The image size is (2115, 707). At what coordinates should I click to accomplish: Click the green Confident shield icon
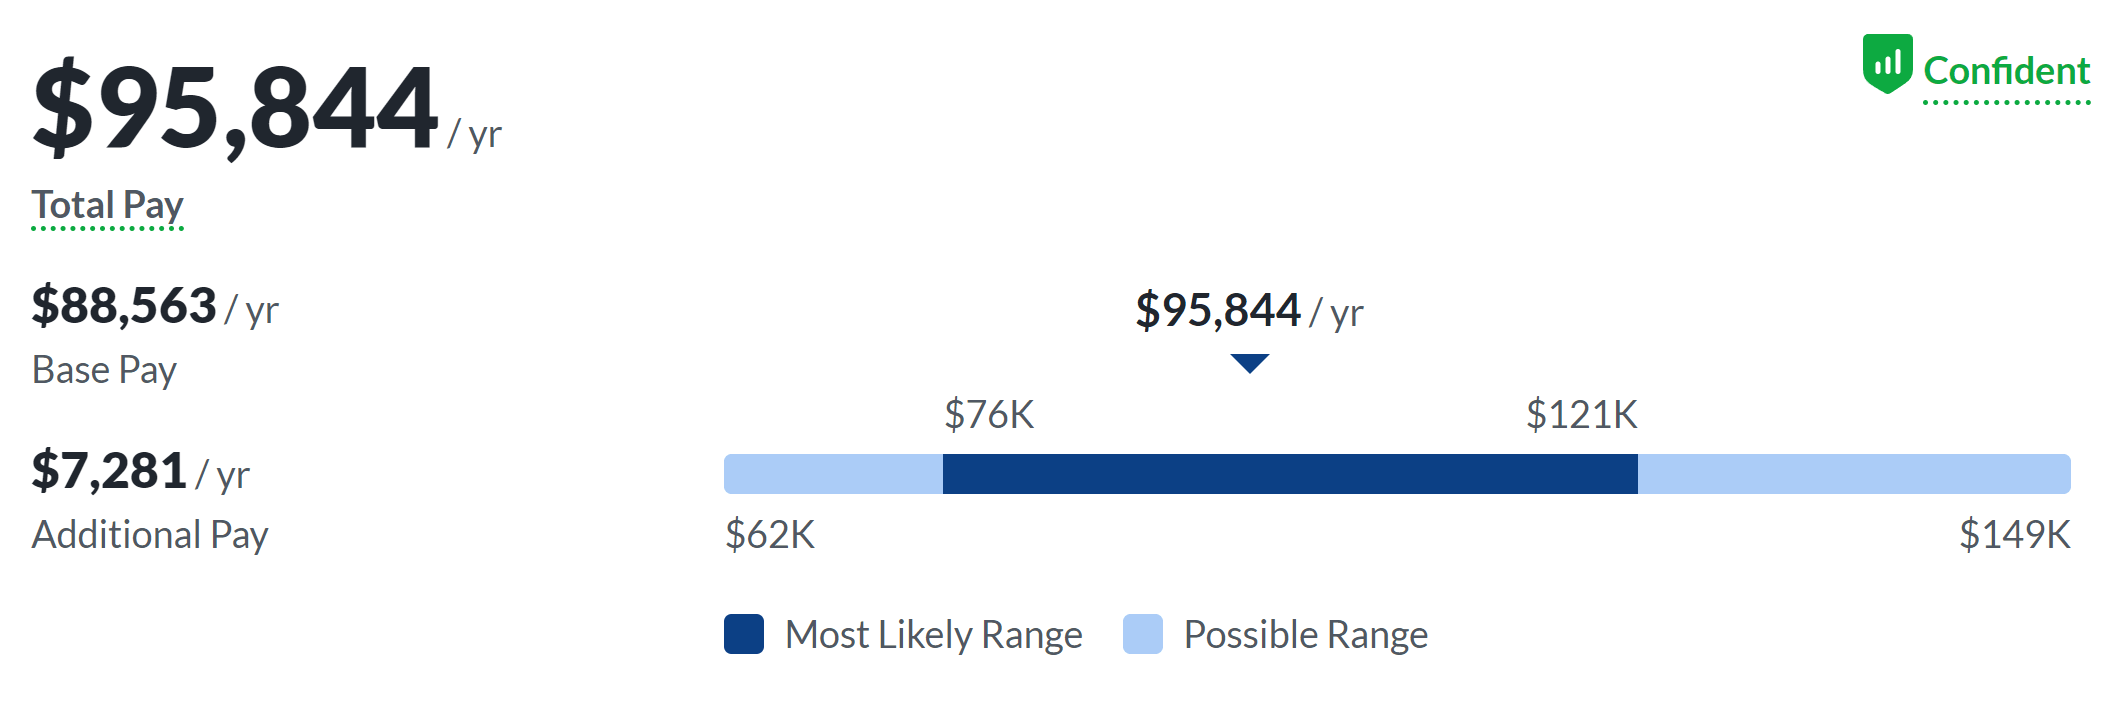pos(1887,64)
